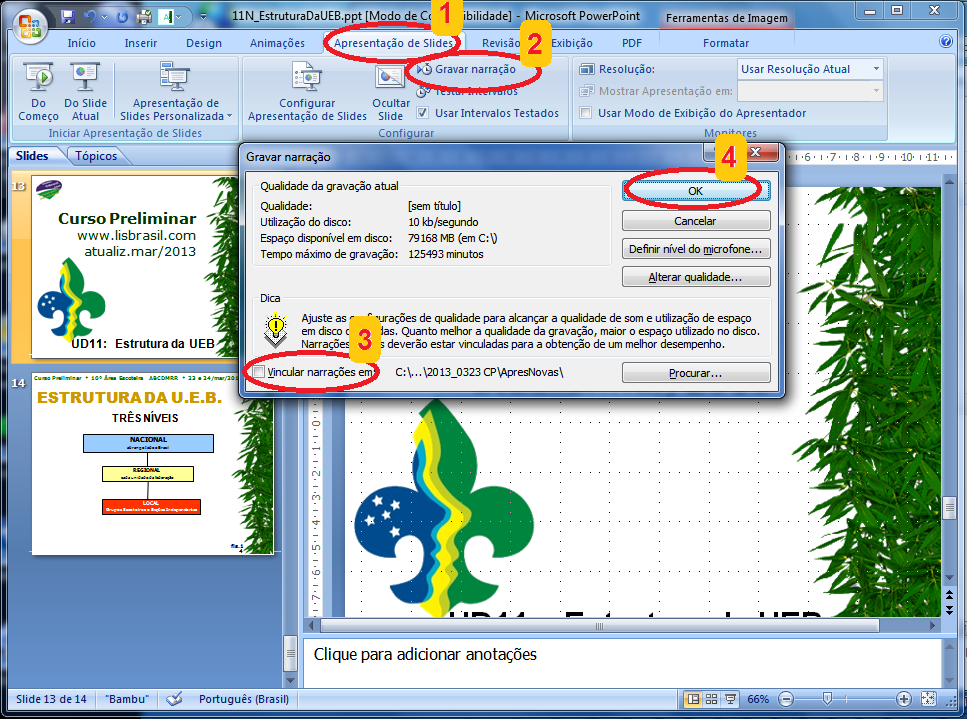Select slide 14 Estrutura da U.E.B. thumbnail
The height and width of the screenshot is (719, 967).
point(152,463)
